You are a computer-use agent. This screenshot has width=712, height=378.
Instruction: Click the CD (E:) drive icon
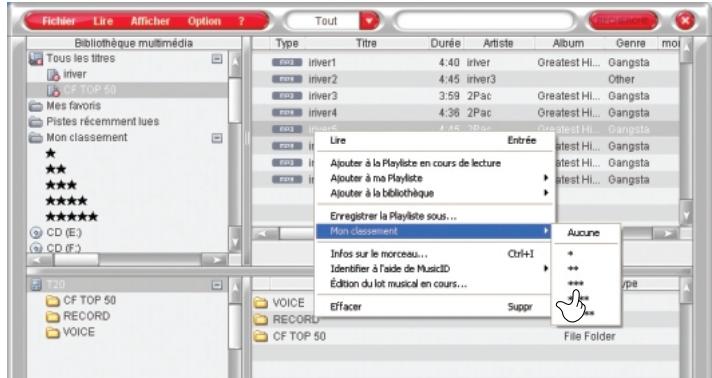click(x=36, y=233)
